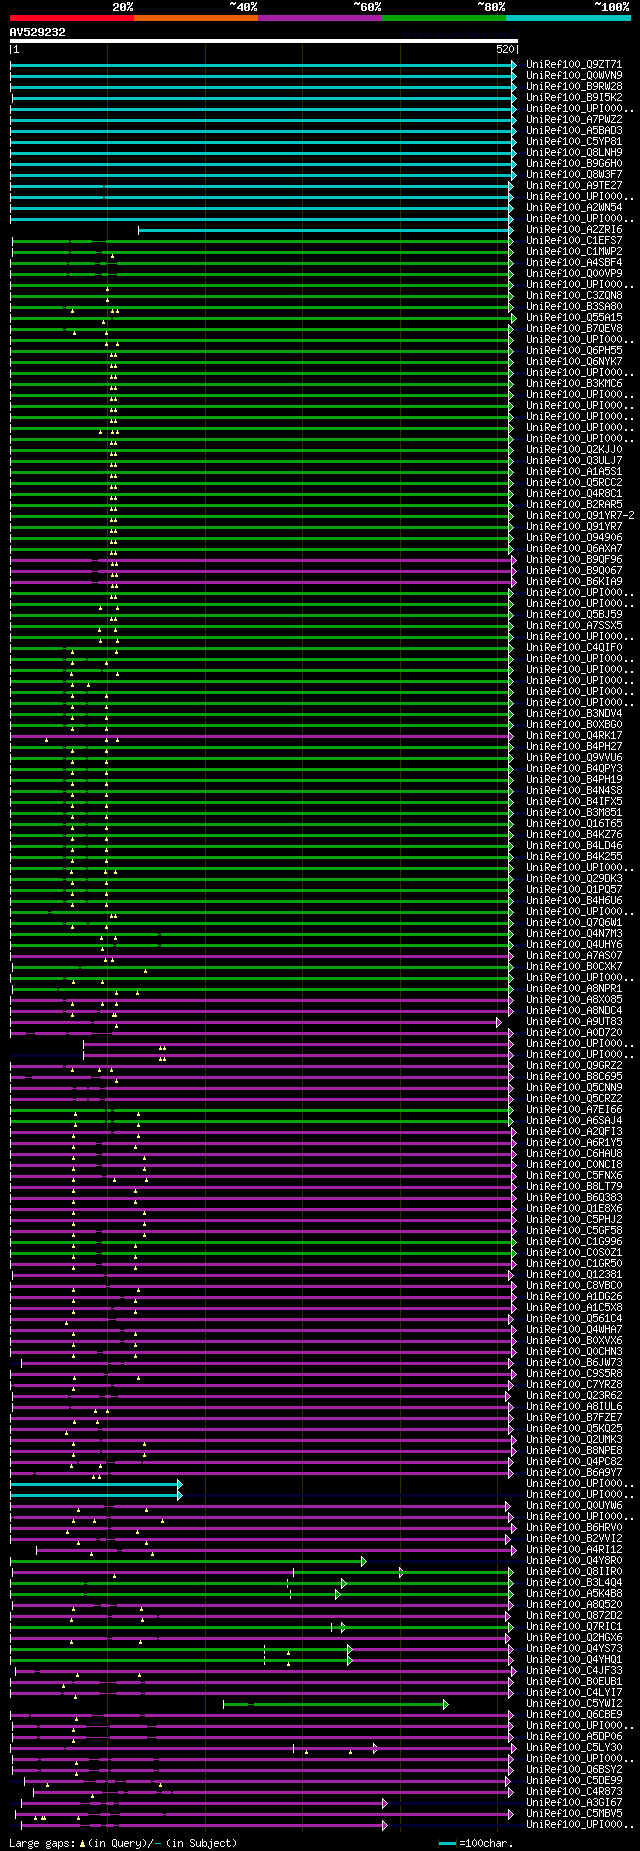Click the UniRef100_A1A5S1 hit label
This screenshot has height=1851, width=640.
(574, 471)
